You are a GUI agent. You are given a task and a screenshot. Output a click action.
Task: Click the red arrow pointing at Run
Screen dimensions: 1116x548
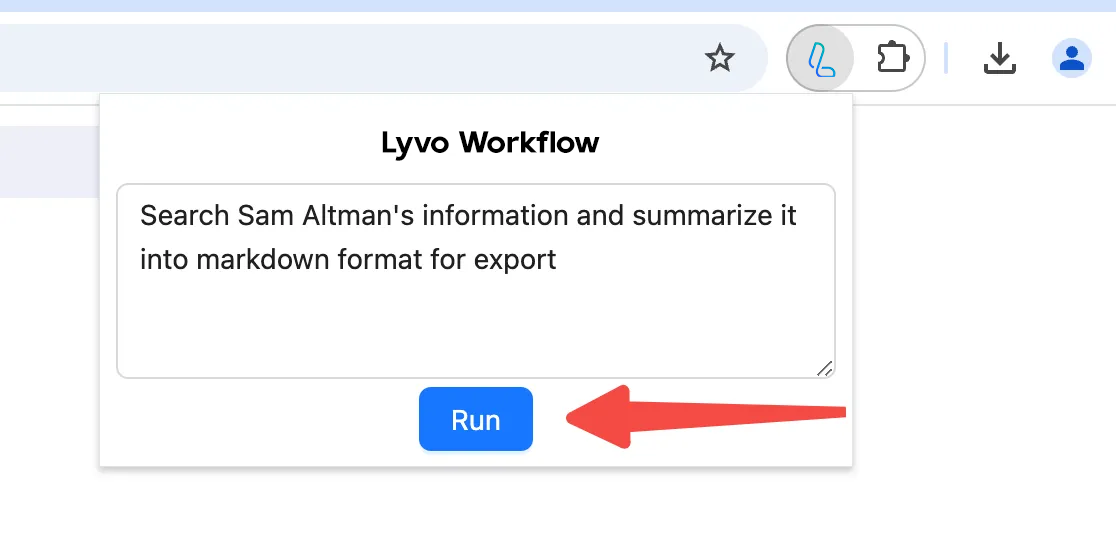705,417
